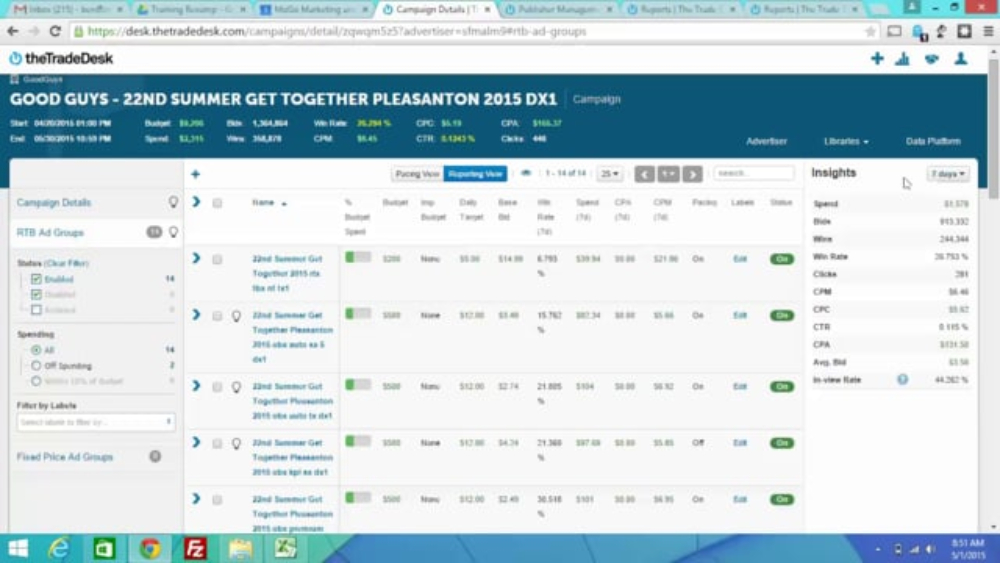Click the budget spent bar in the 21.885% row
The height and width of the screenshot is (563, 1000).
pos(358,384)
